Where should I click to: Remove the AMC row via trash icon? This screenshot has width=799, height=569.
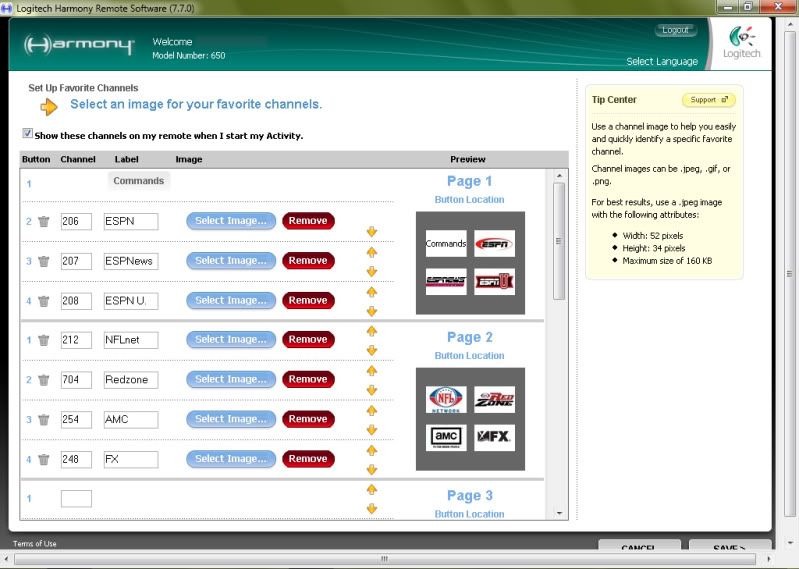point(44,420)
